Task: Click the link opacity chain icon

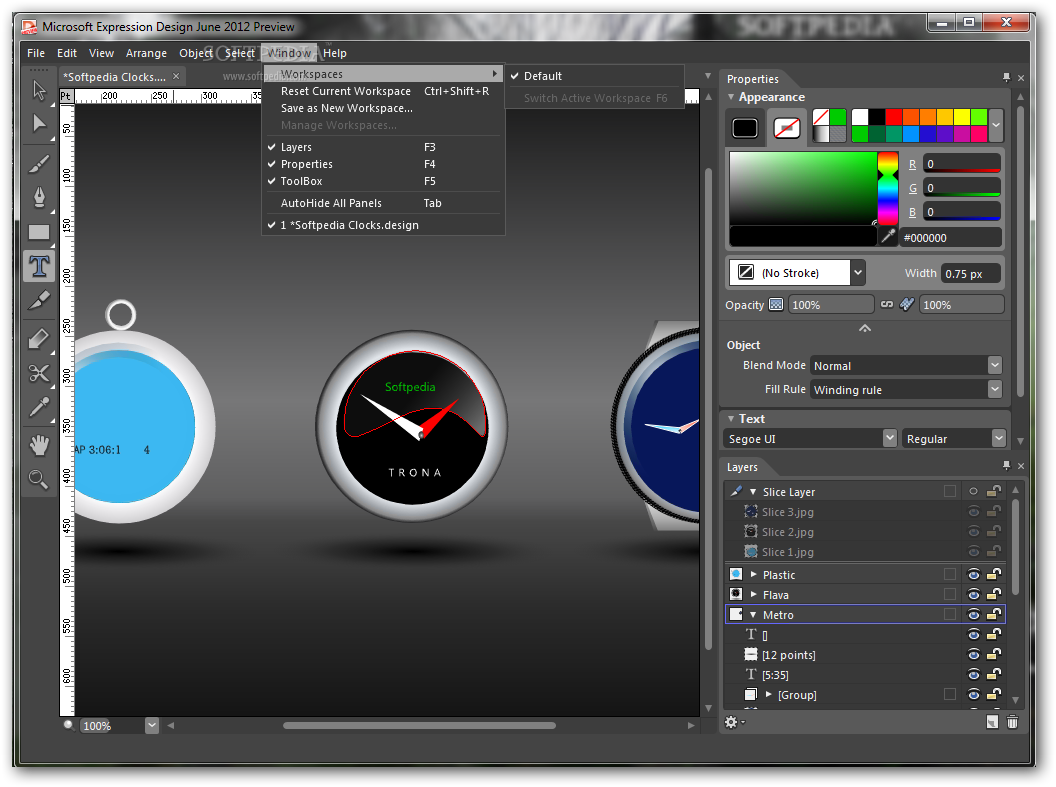Action: 887,305
